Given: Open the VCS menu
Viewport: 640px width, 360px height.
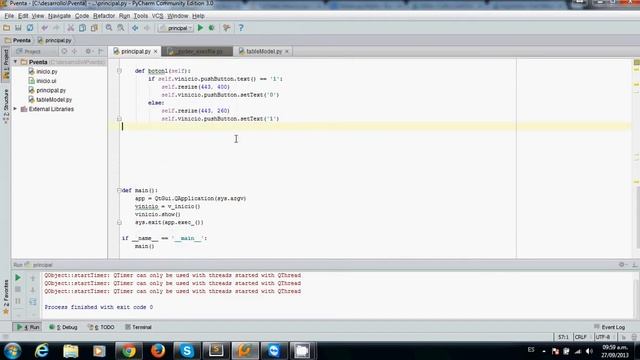Looking at the screenshot, I should coord(158,16).
